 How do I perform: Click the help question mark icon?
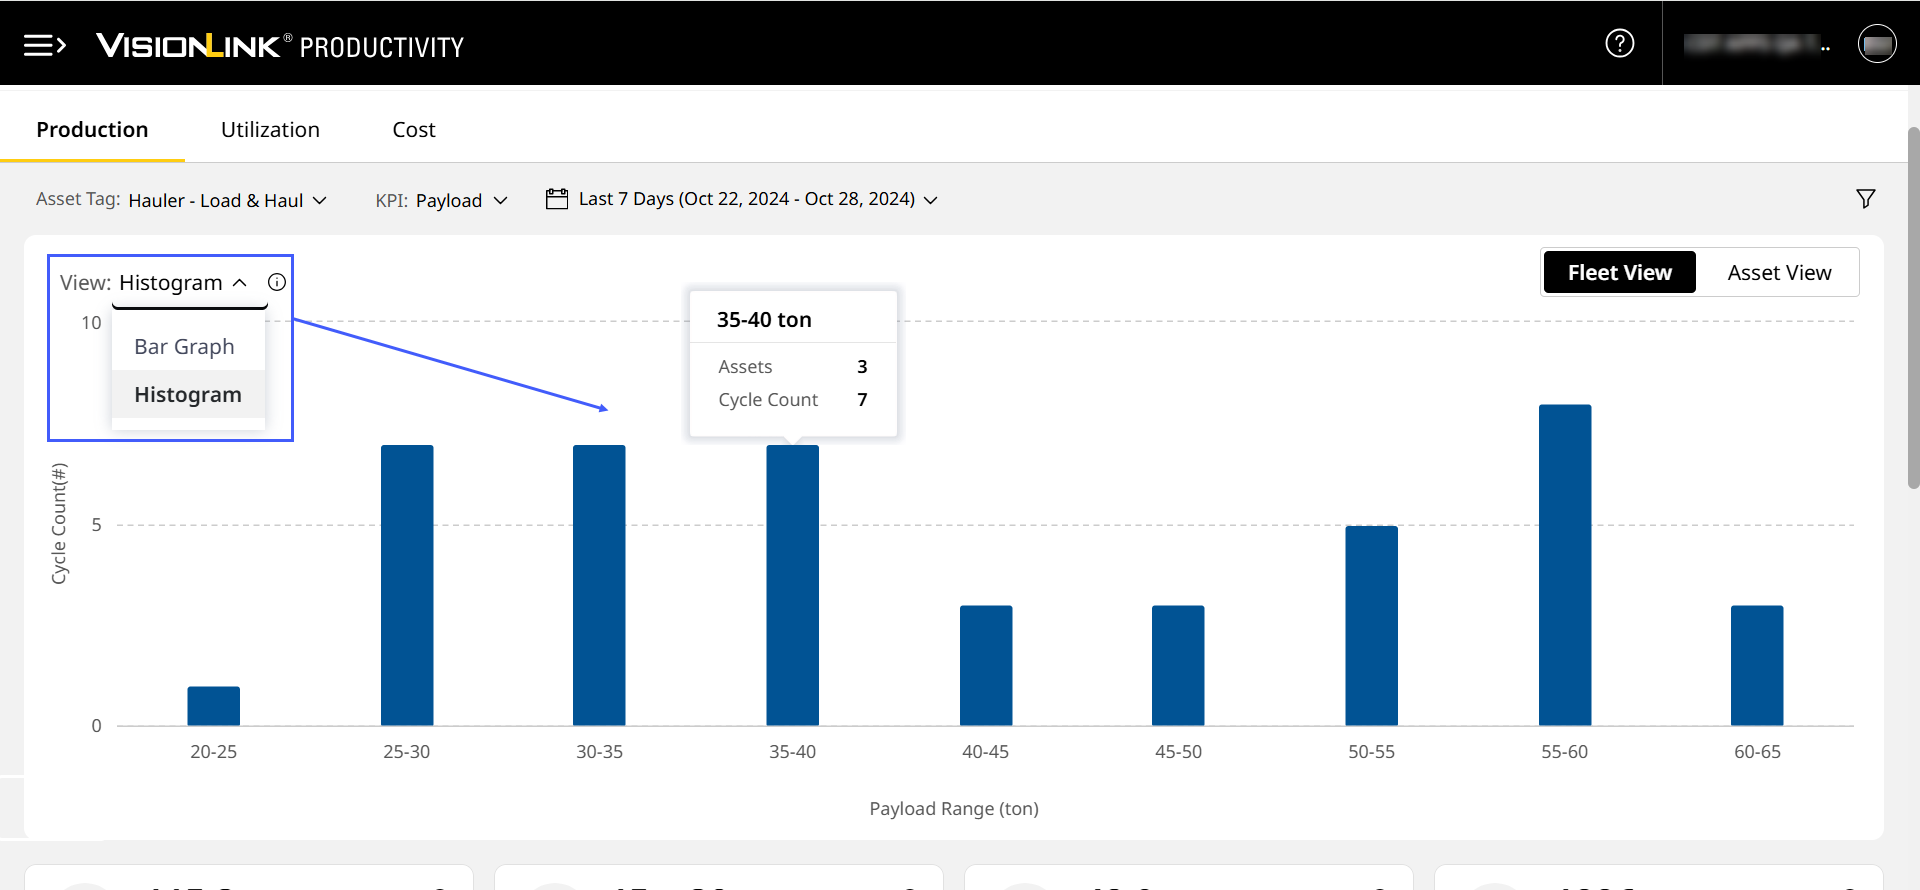[x=1619, y=43]
